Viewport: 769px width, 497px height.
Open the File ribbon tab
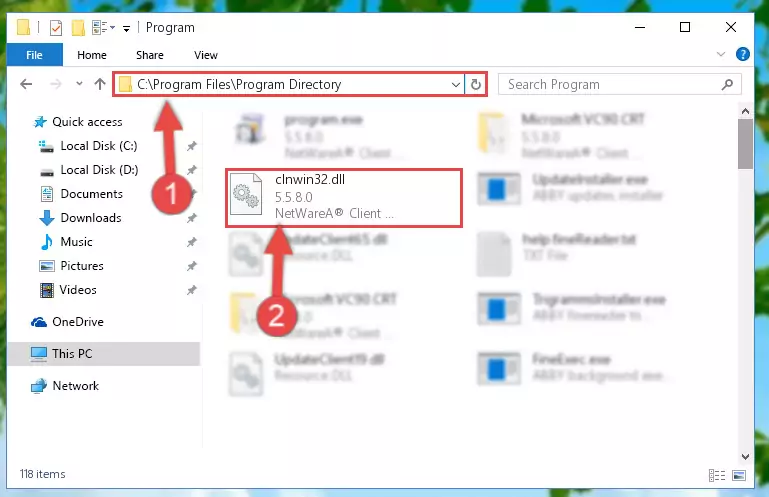[34, 55]
